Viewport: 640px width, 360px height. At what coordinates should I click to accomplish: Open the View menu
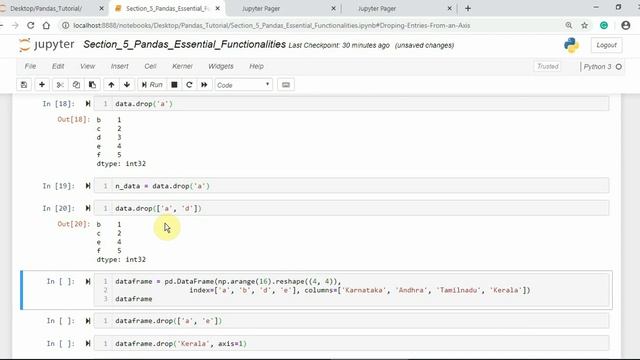pos(87,66)
